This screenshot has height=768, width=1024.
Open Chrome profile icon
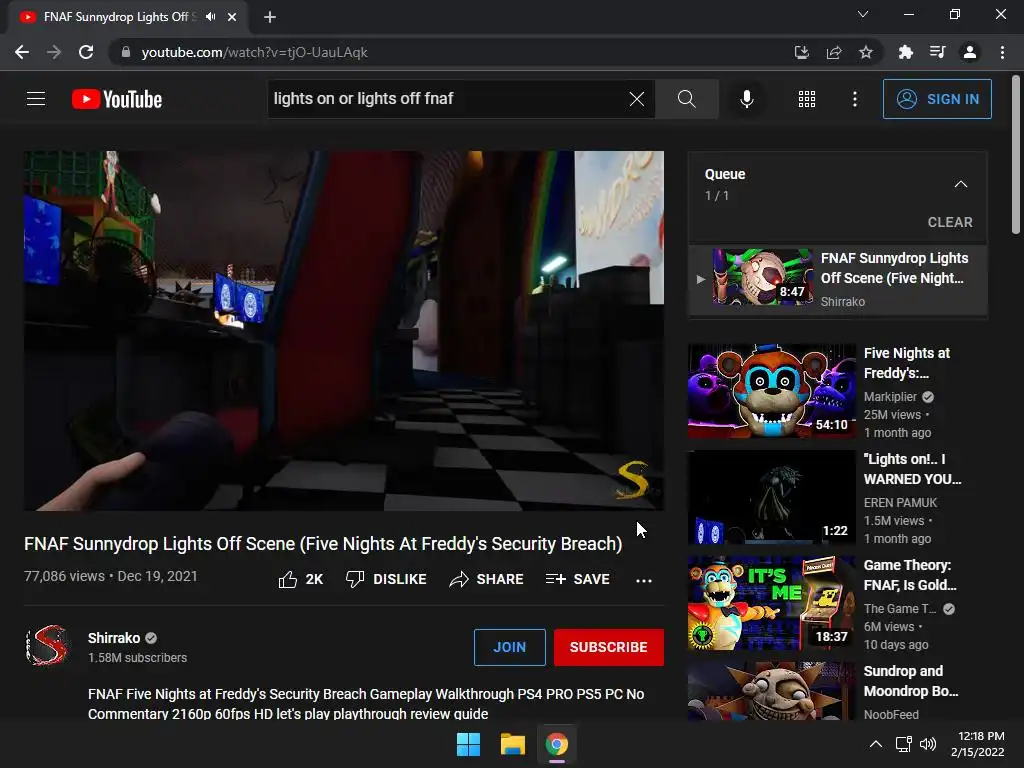point(970,52)
